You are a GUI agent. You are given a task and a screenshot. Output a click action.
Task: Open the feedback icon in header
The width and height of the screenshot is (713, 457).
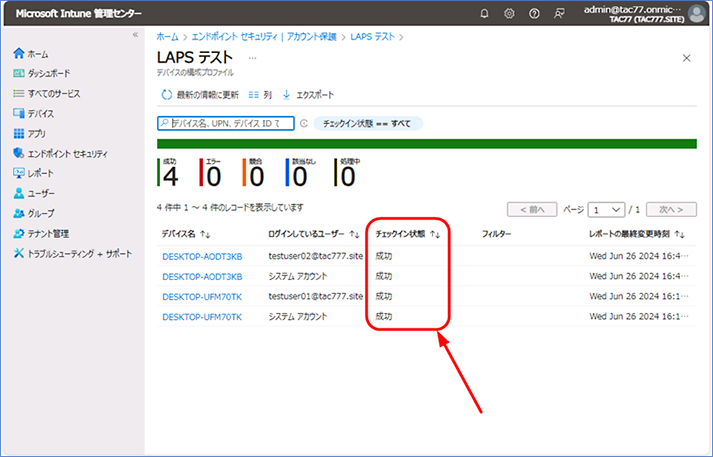click(x=559, y=14)
